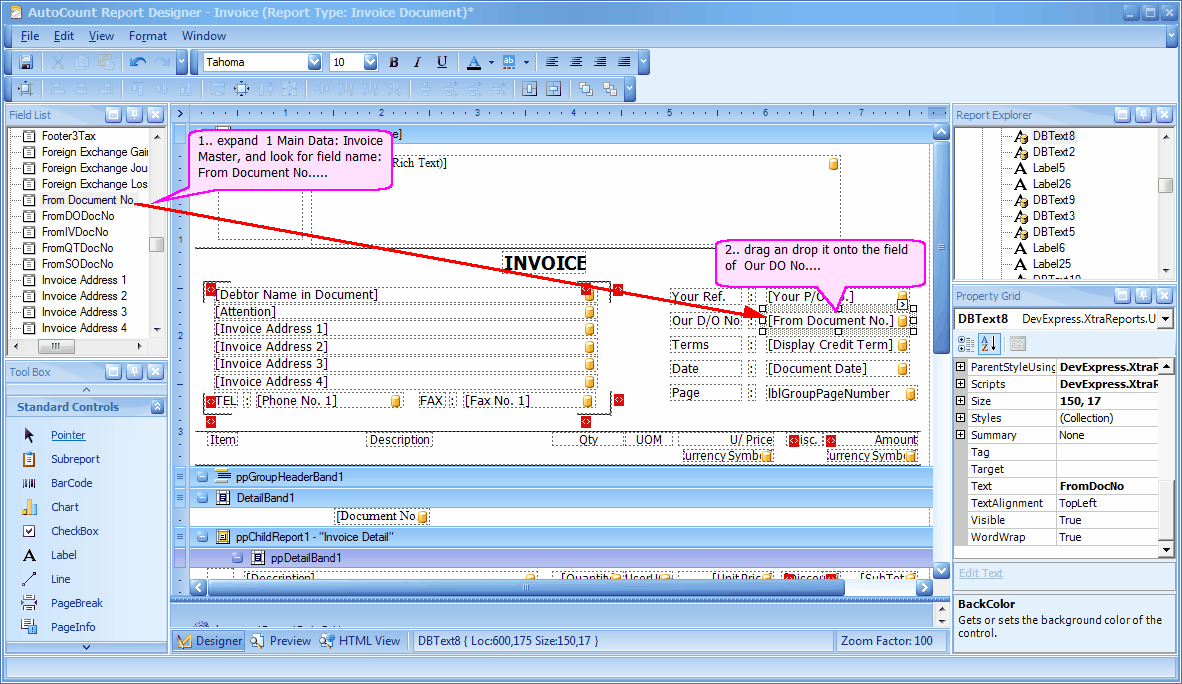Select the PageInfo control in Tool Box
Viewport: 1182px width, 684px height.
tap(73, 627)
